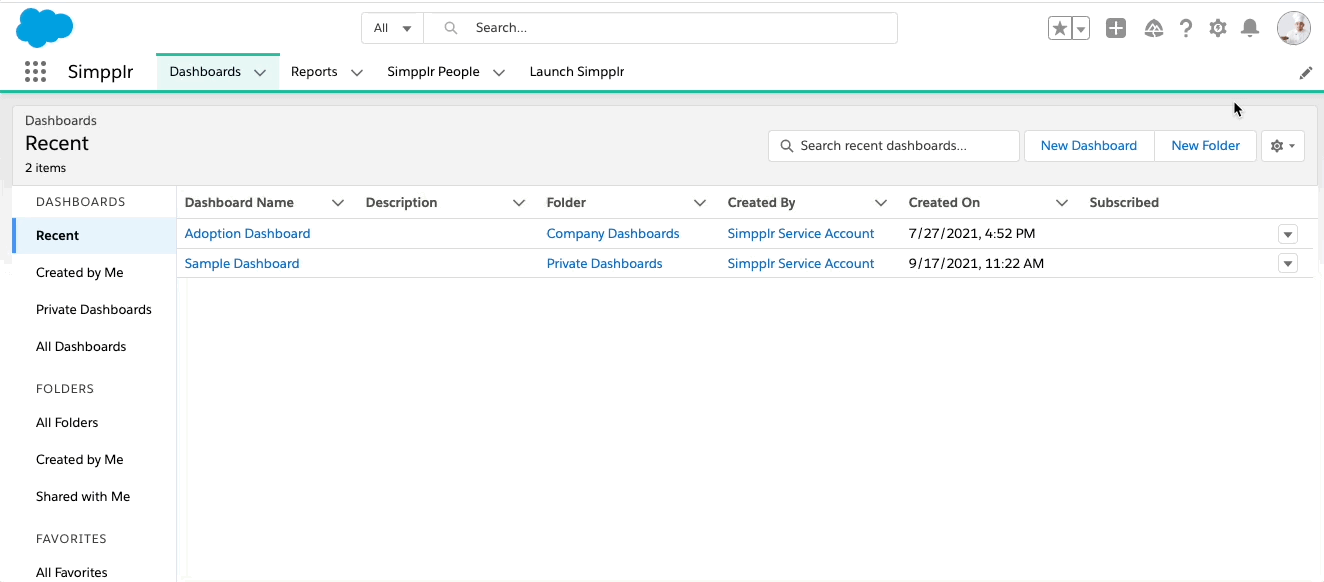Open the Sample Dashboard link

click(242, 264)
